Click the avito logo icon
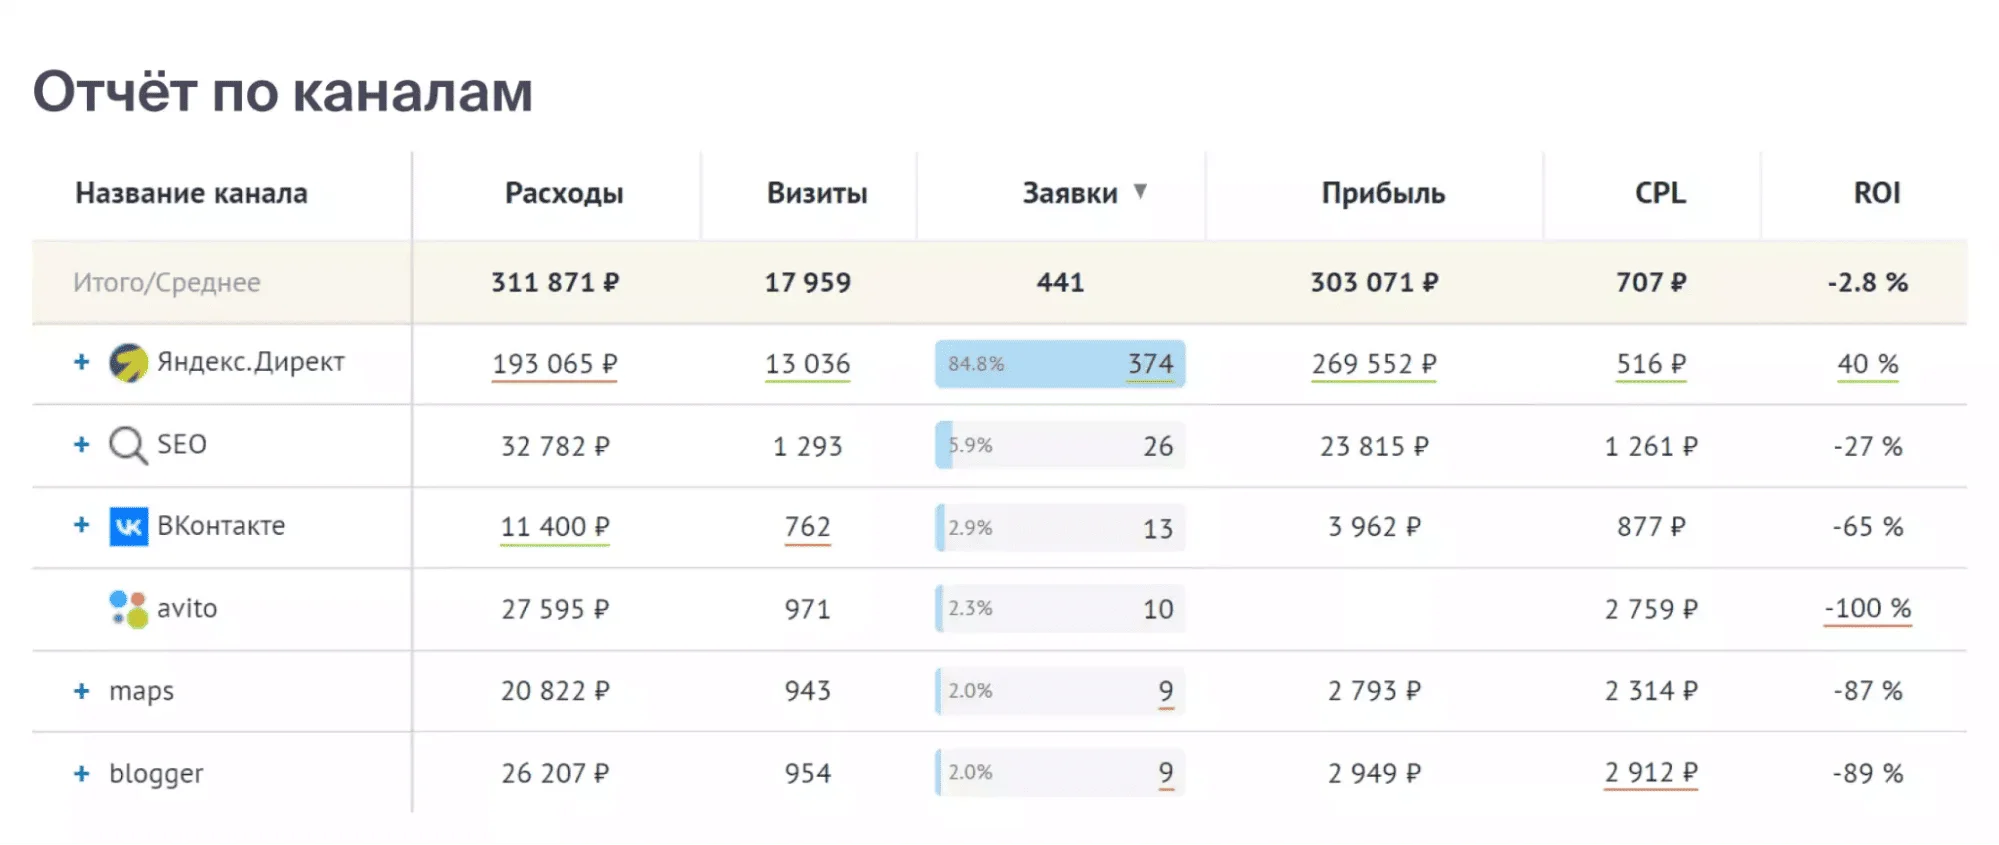This screenshot has height=845, width=1999. click(x=128, y=608)
